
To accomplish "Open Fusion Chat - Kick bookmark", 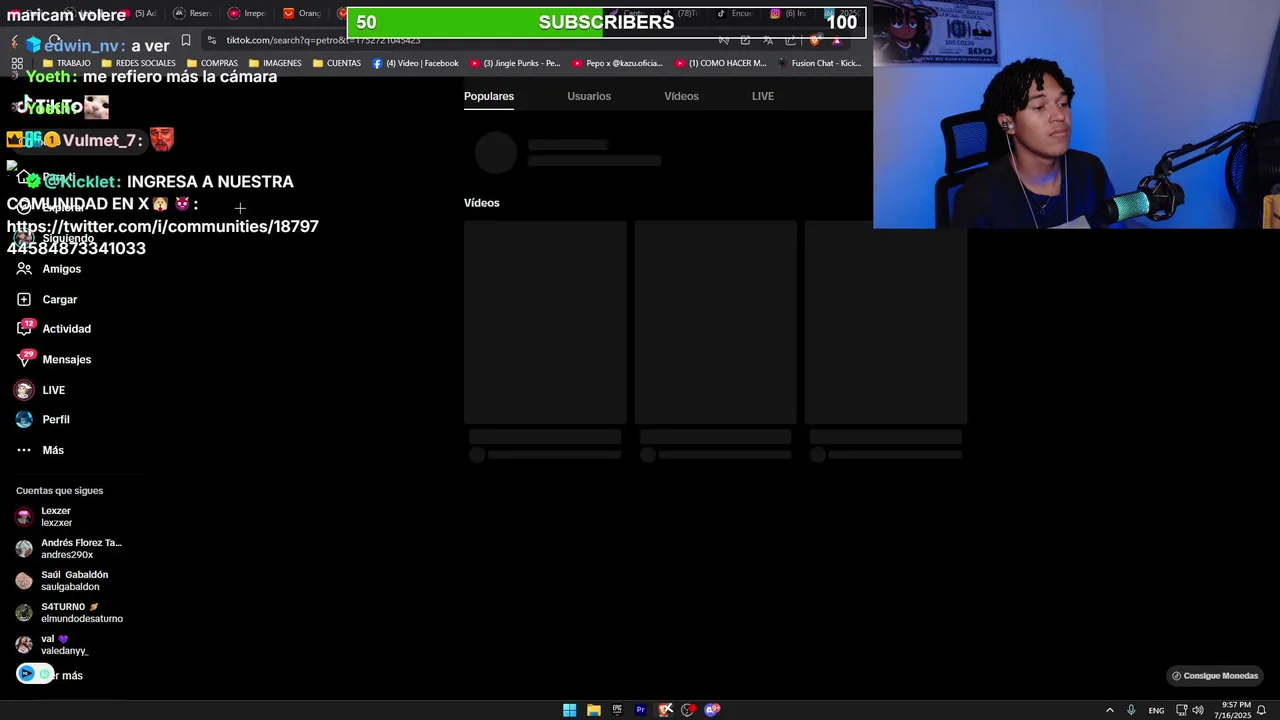I will pos(819,63).
